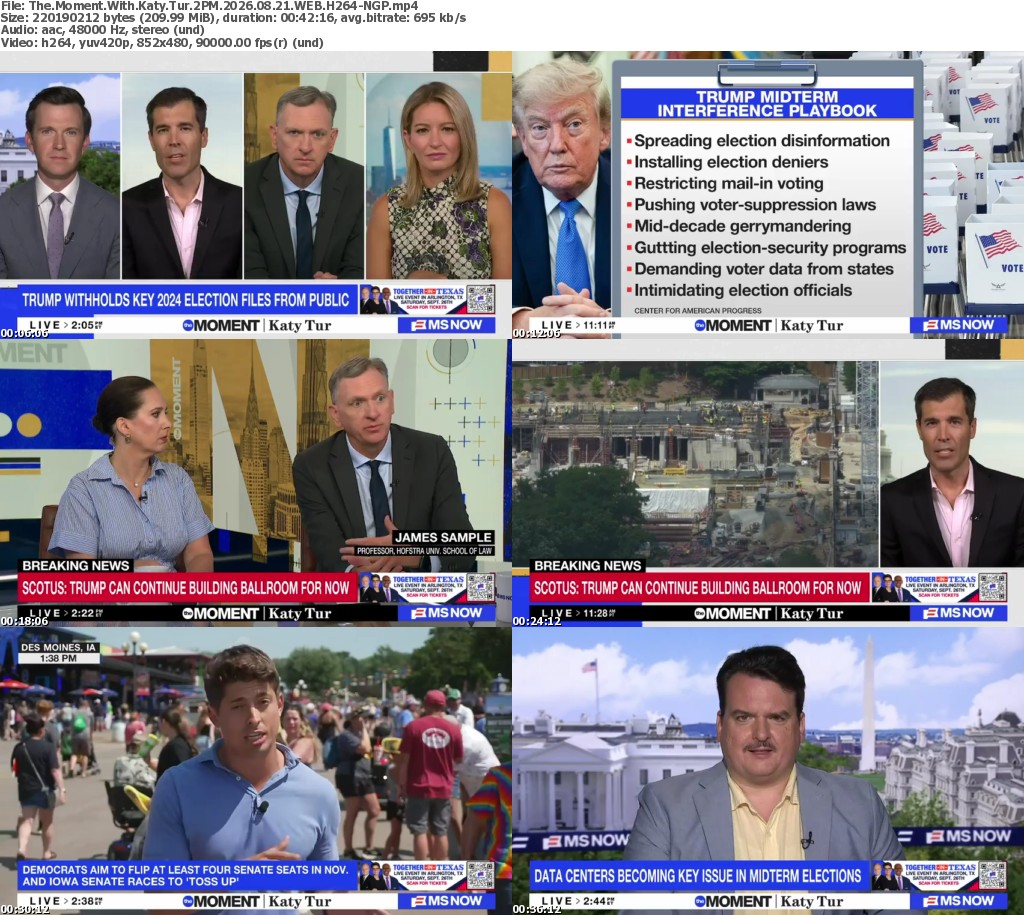Click the Moment Katy Tur logo in 00:30:12 frame

[257, 901]
